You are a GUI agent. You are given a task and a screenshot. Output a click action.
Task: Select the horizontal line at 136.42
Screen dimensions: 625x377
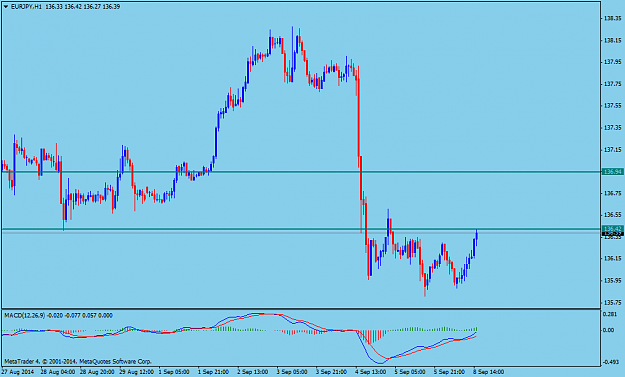pos(301,229)
